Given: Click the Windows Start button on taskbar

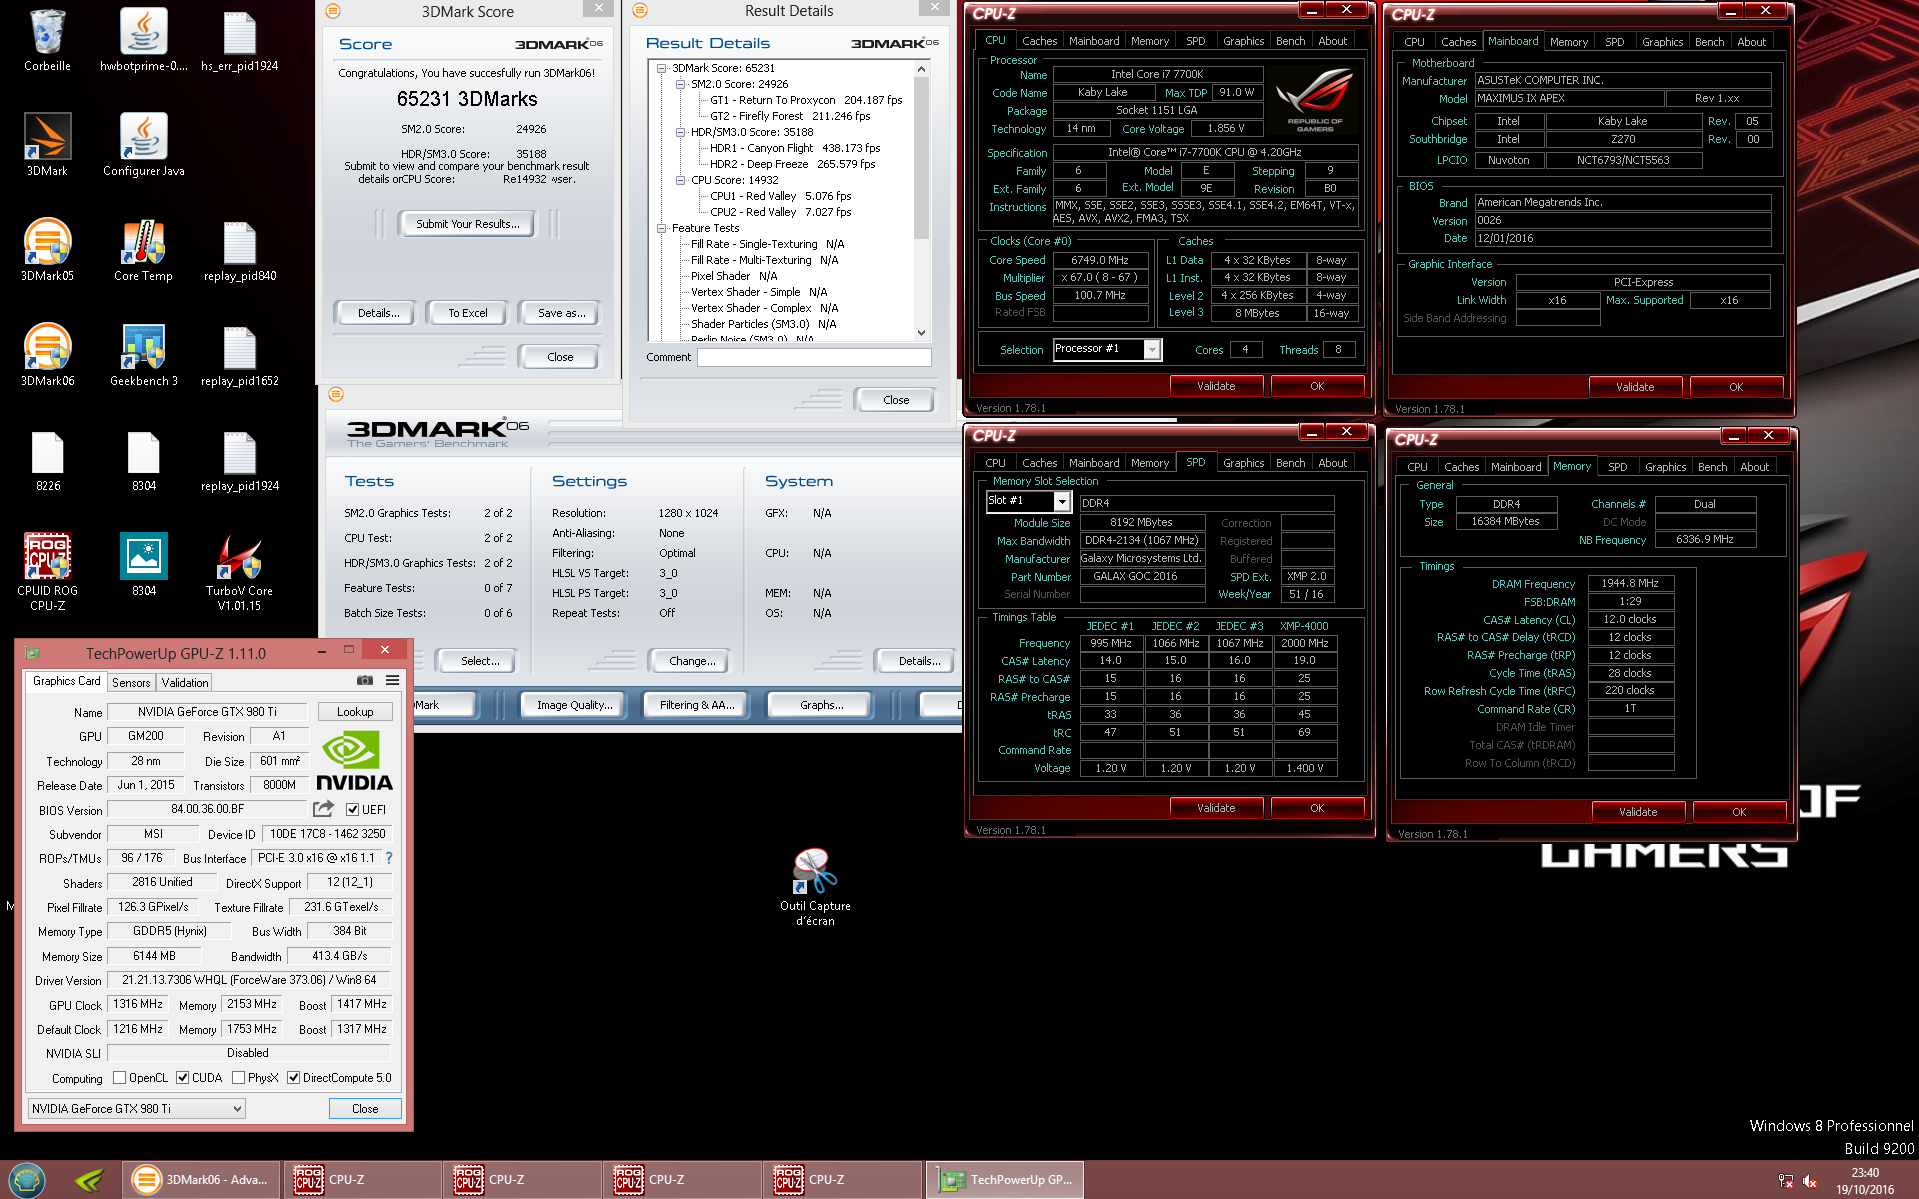Looking at the screenshot, I should click(26, 1180).
